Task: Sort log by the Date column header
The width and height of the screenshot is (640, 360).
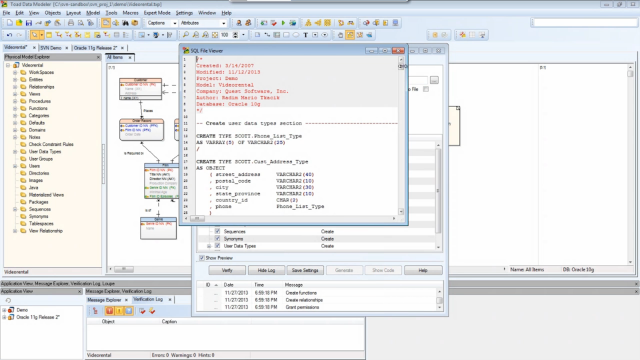Action: 229,285
